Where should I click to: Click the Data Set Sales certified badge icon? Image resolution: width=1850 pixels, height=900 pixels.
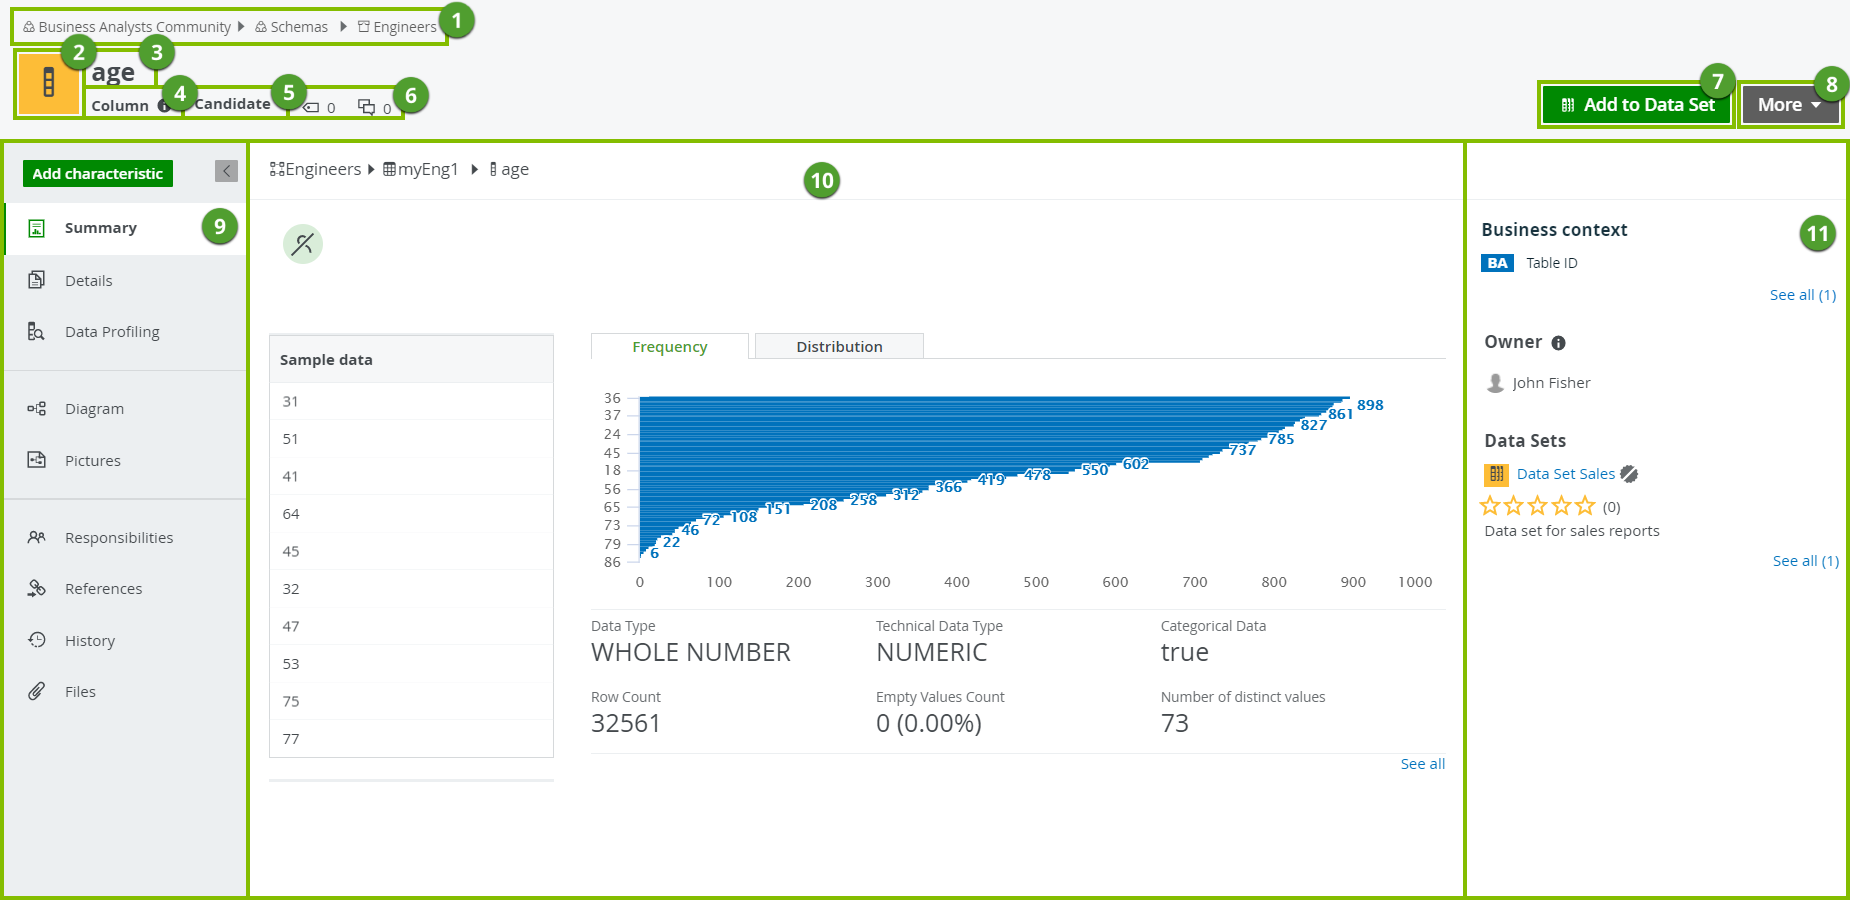[x=1629, y=474]
